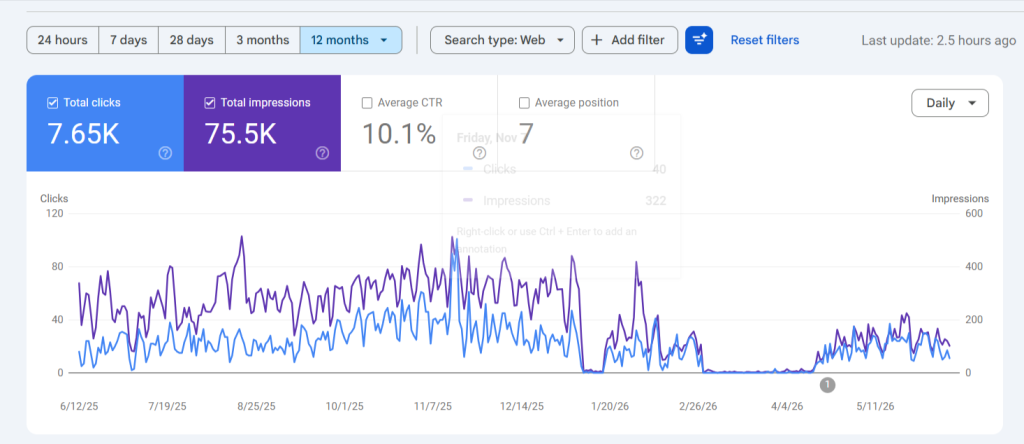Enable the Average position checkbox
Viewport: 1024px width, 444px height.
point(524,103)
